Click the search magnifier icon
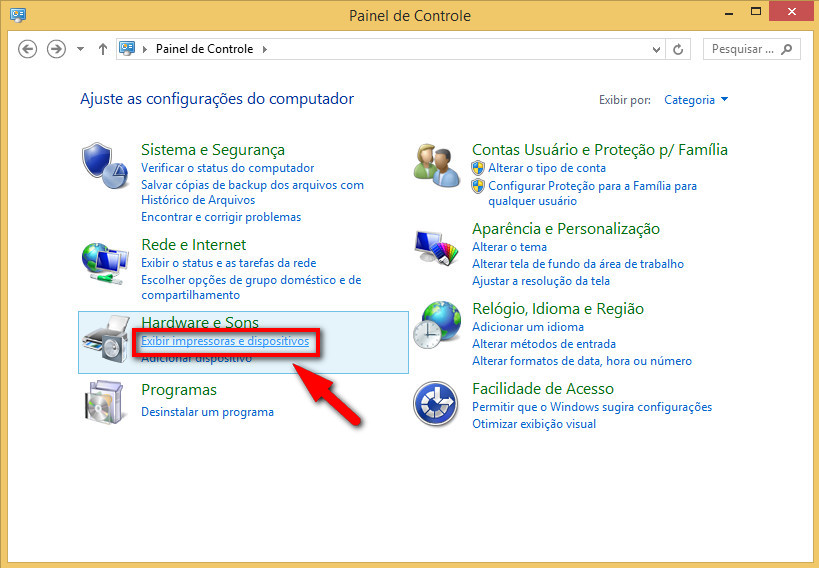819x568 pixels. coord(786,49)
